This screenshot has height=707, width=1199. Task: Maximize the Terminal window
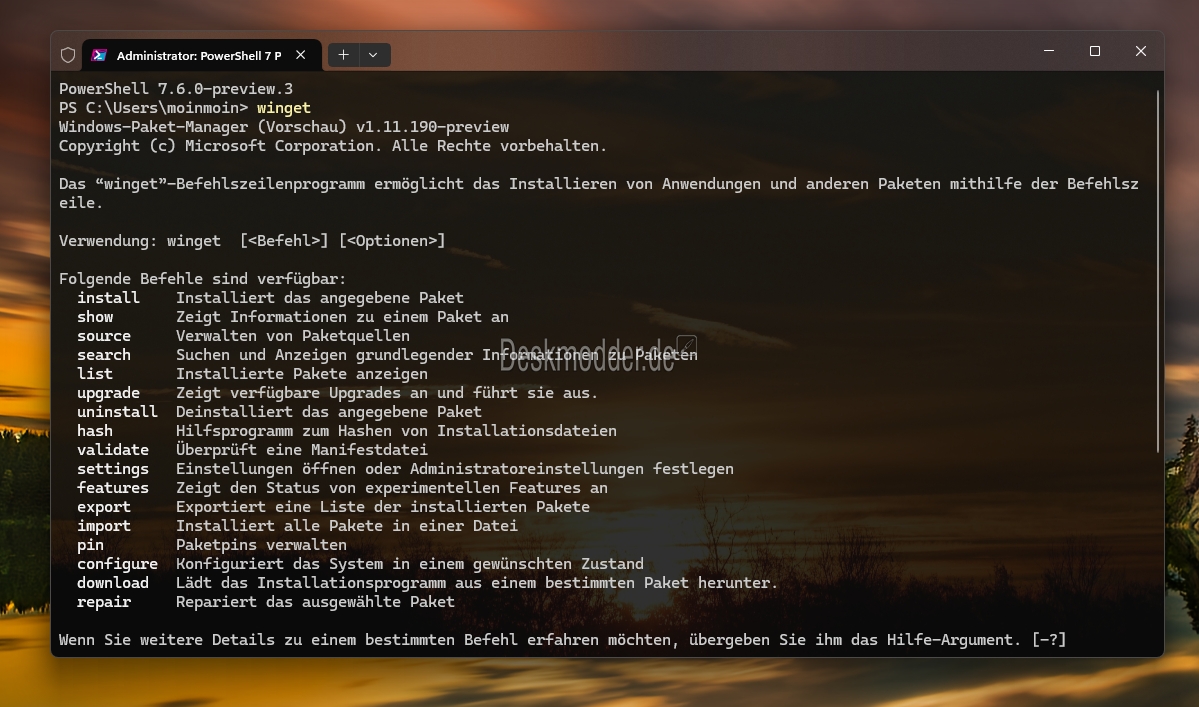pyautogui.click(x=1095, y=51)
